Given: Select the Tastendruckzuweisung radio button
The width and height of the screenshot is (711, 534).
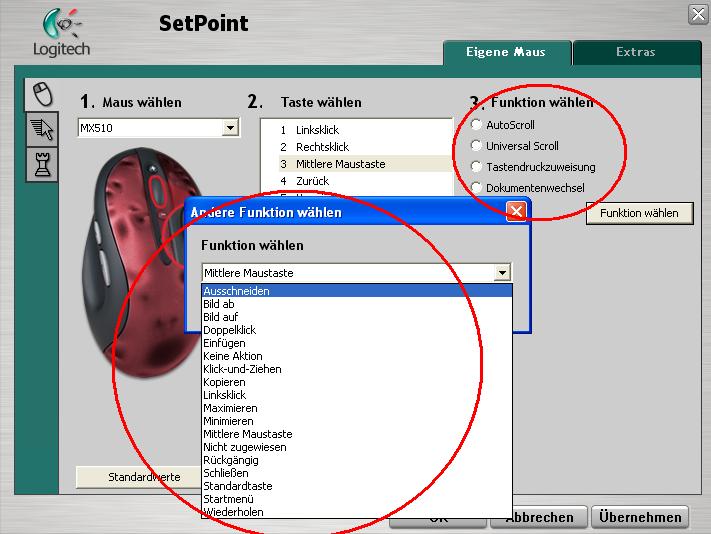Looking at the screenshot, I should pyautogui.click(x=476, y=166).
